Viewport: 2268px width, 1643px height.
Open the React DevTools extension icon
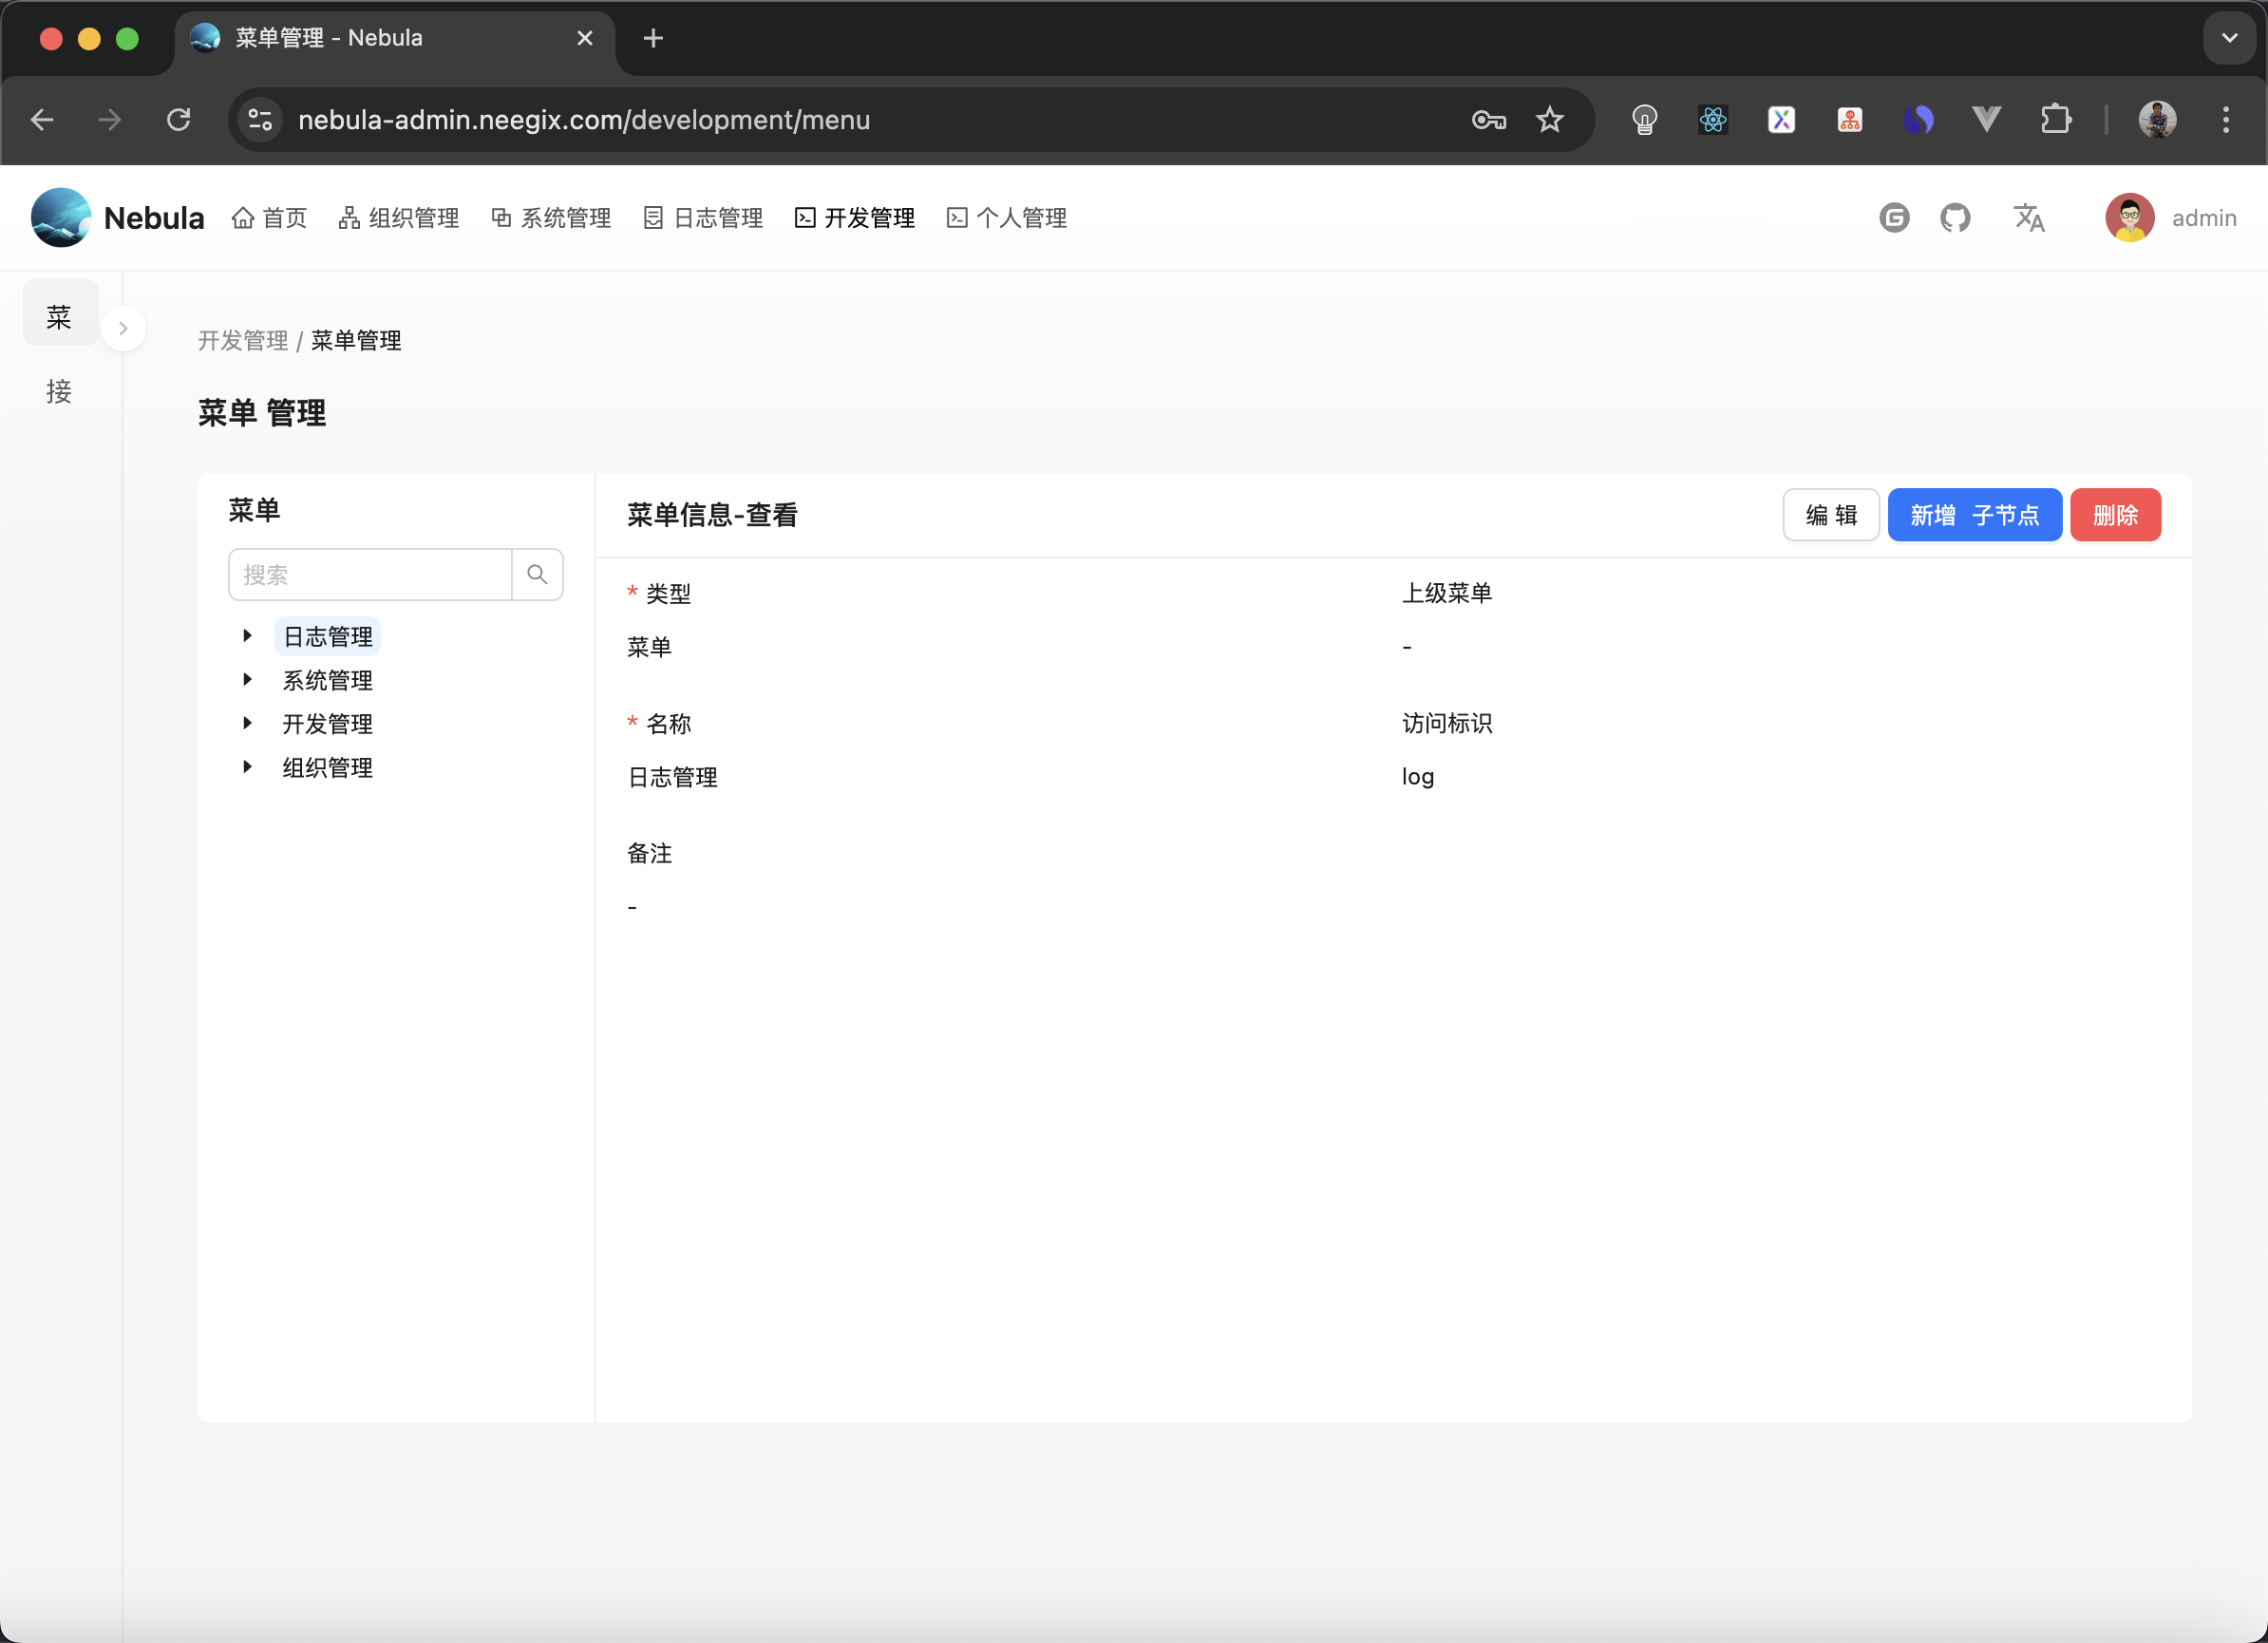pyautogui.click(x=1712, y=119)
